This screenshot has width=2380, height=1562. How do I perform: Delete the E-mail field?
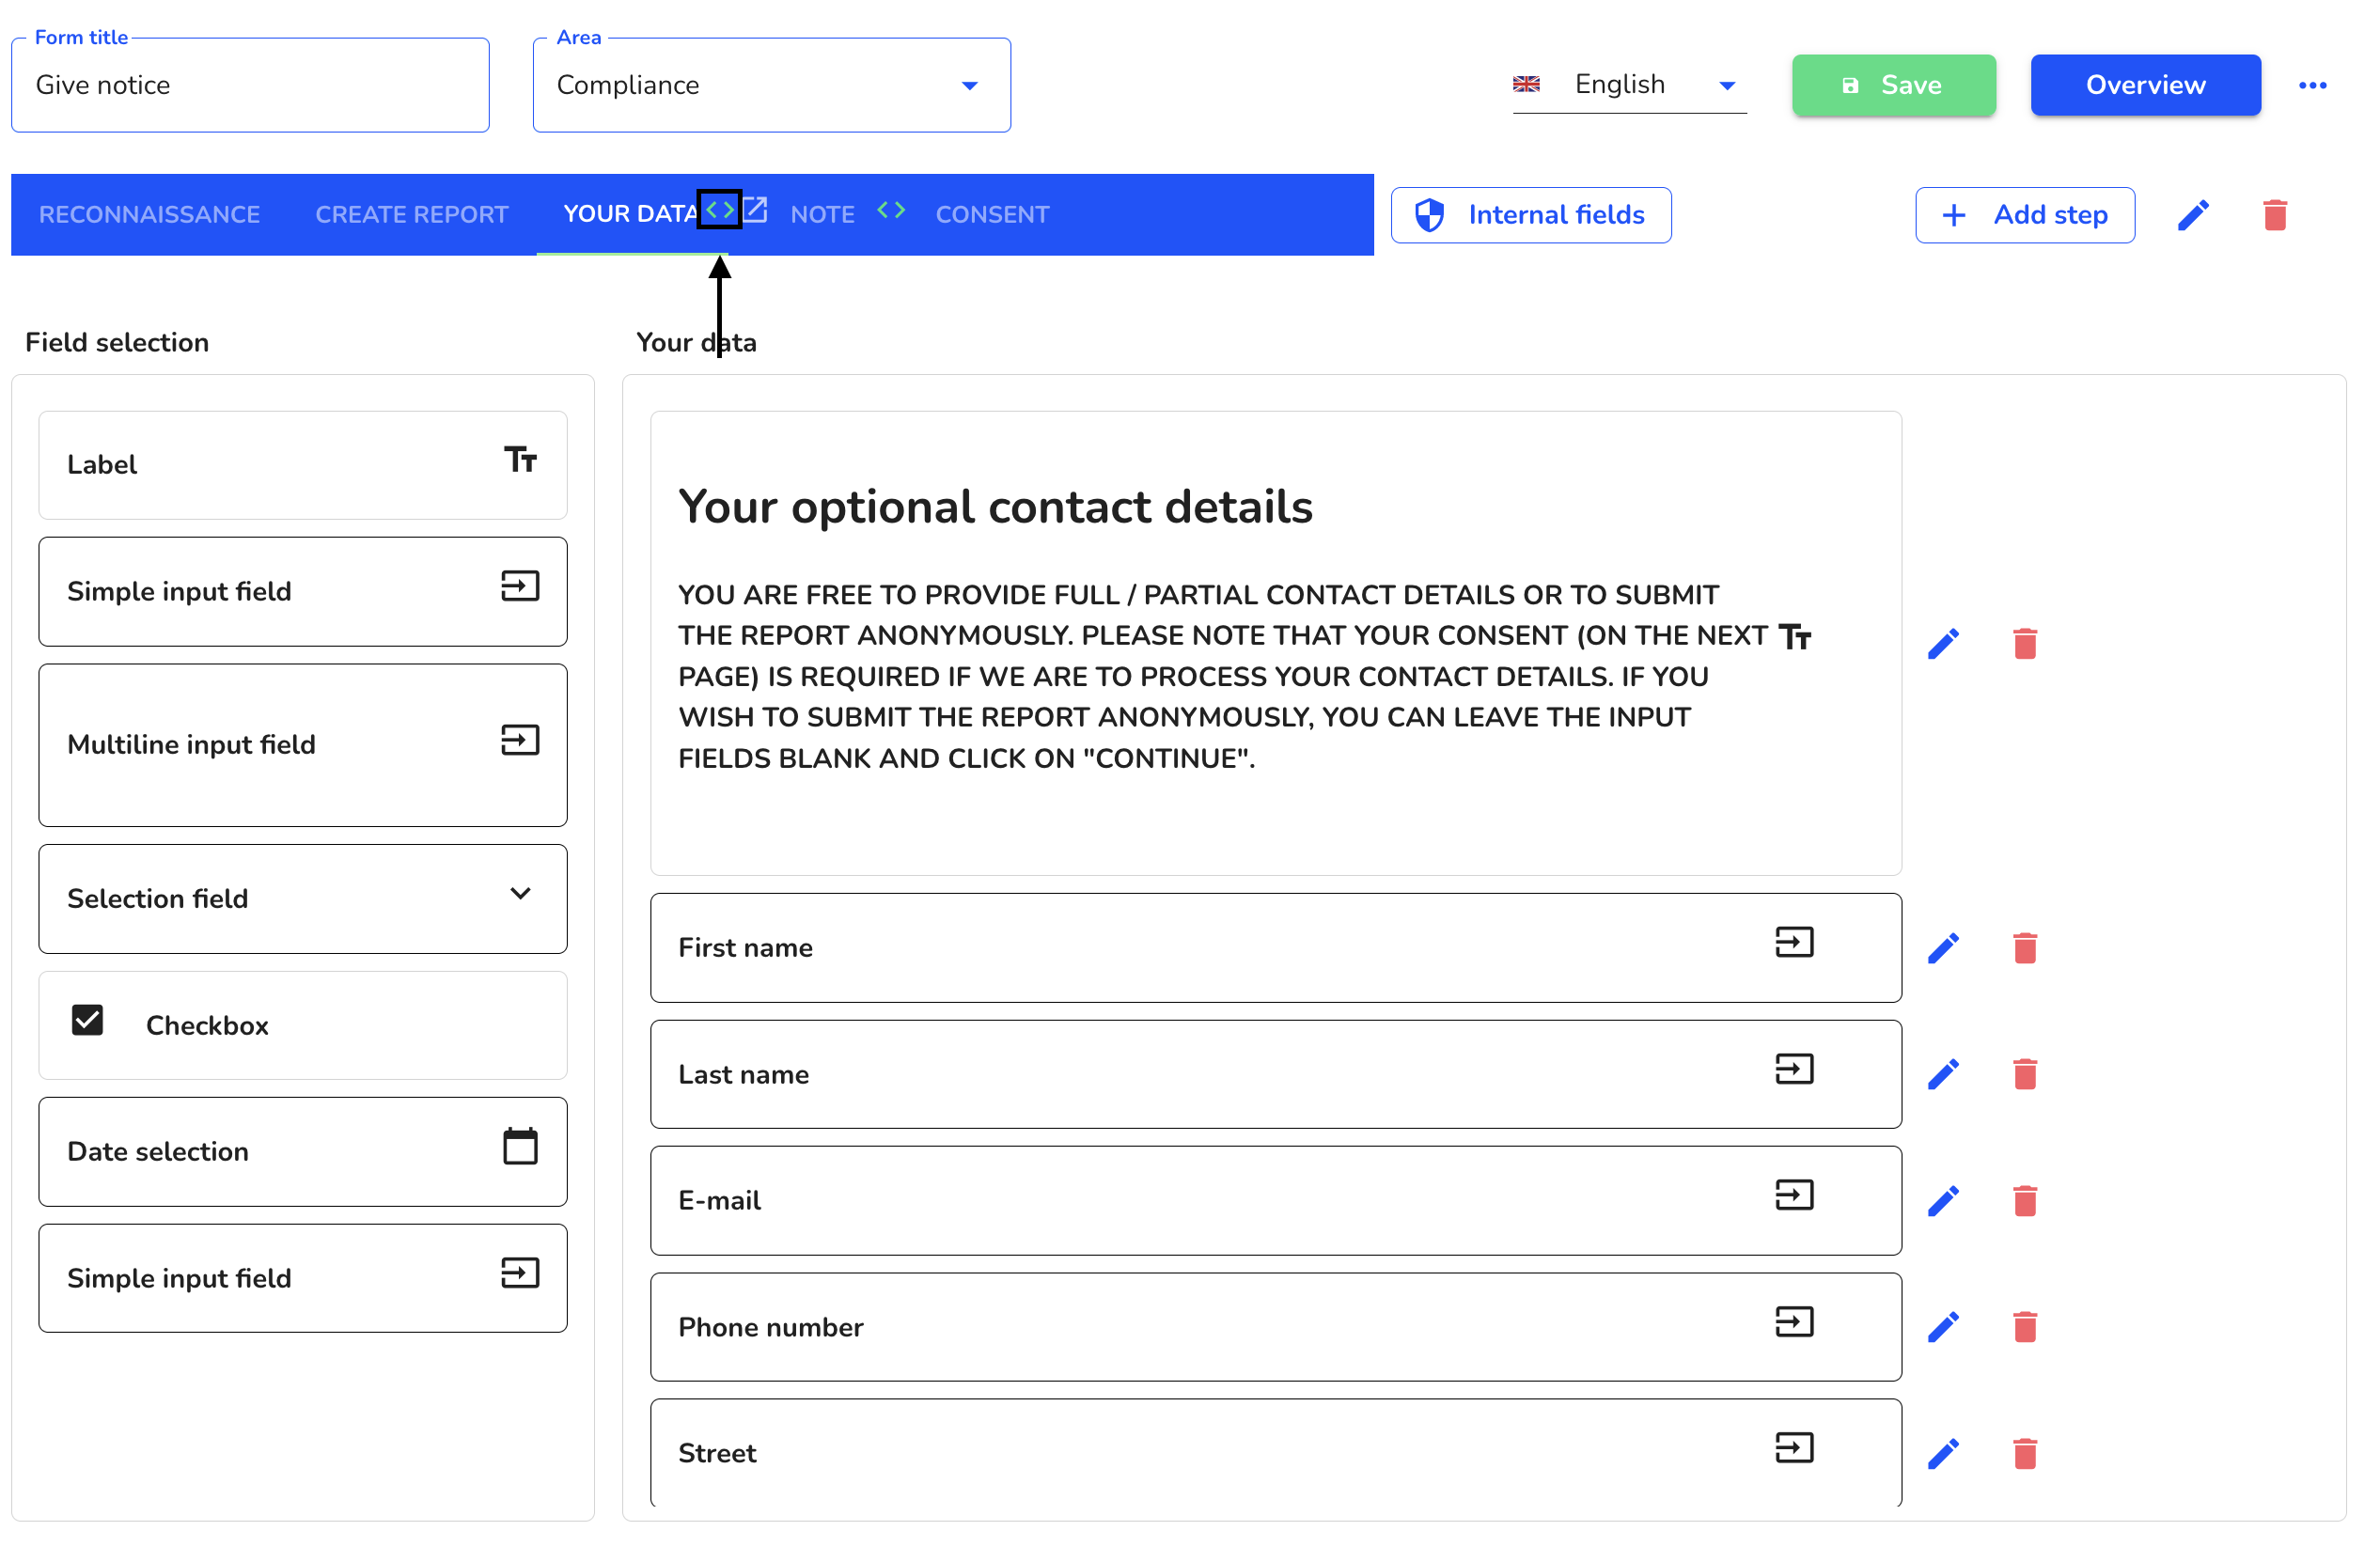tap(2025, 1201)
